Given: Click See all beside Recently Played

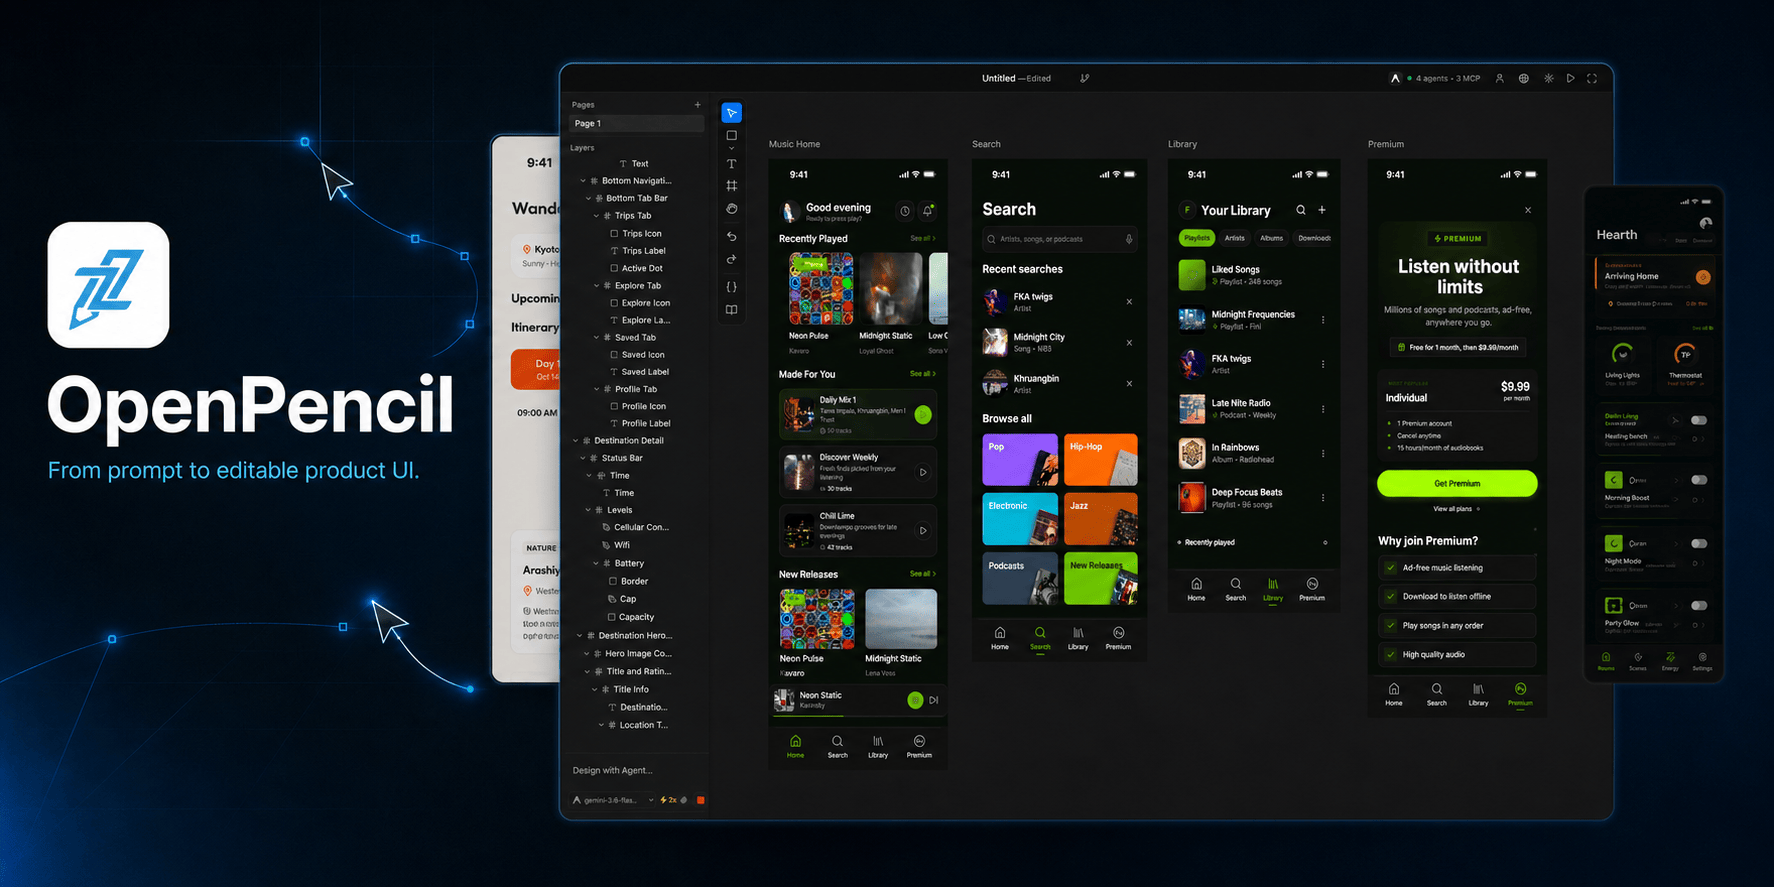Looking at the screenshot, I should [923, 239].
